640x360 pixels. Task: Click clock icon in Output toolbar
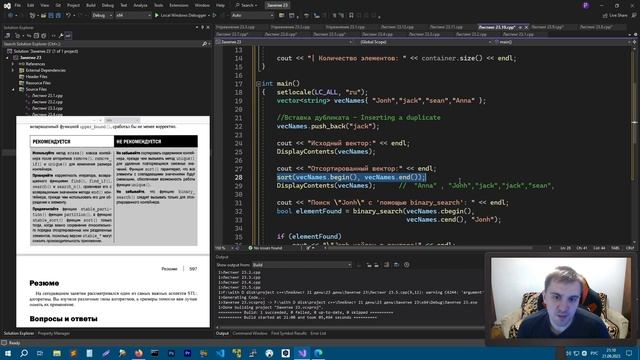pyautogui.click(x=407, y=265)
